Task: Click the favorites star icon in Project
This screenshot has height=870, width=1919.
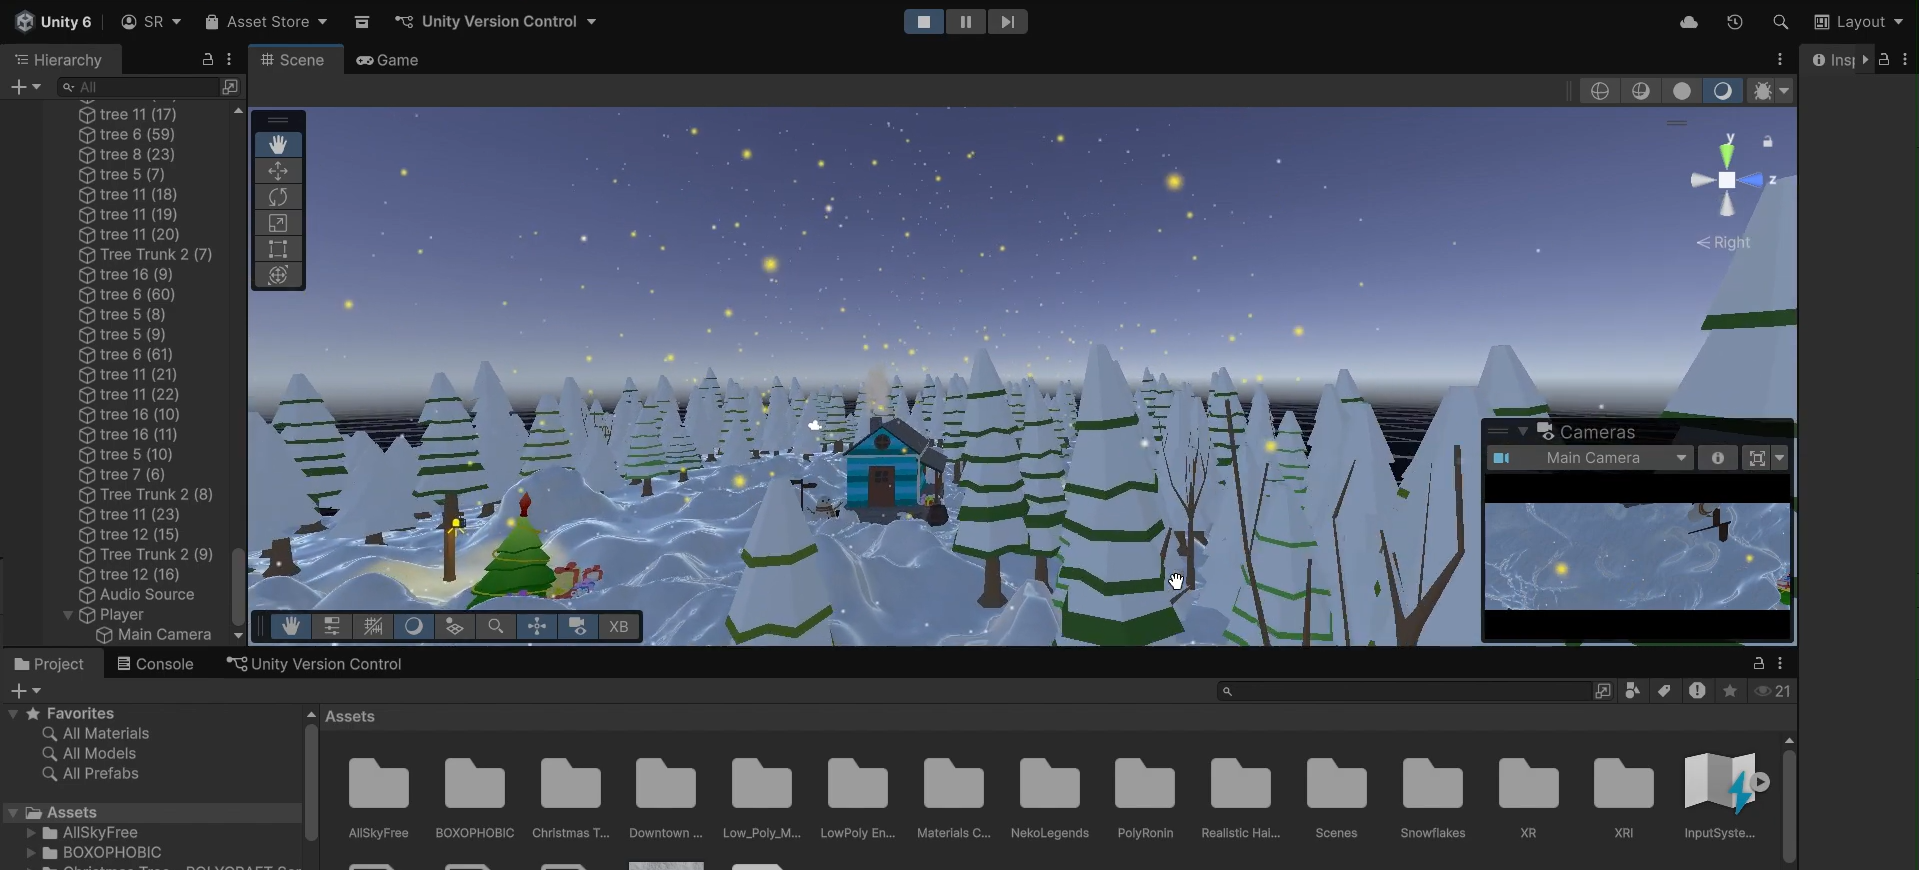Action: point(1730,691)
